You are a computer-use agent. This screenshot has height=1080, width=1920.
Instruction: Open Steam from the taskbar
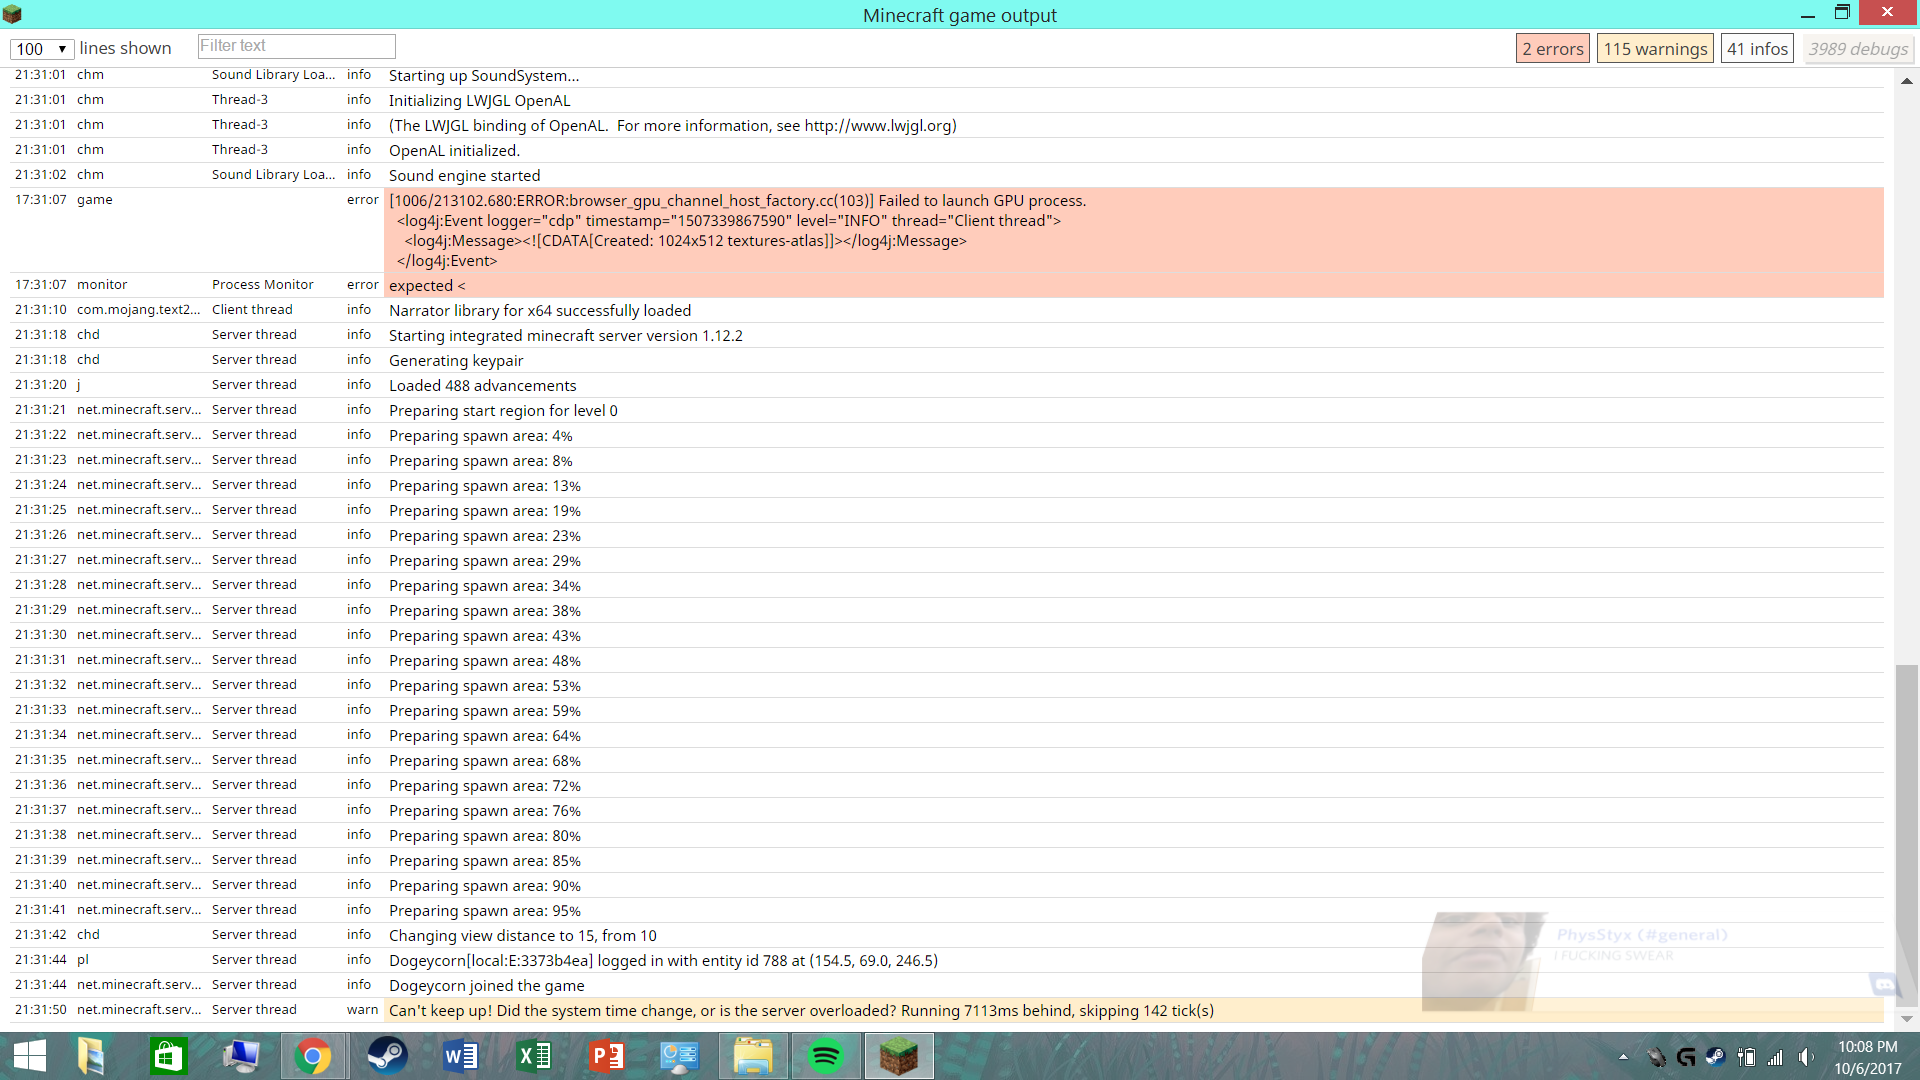[x=387, y=1056]
